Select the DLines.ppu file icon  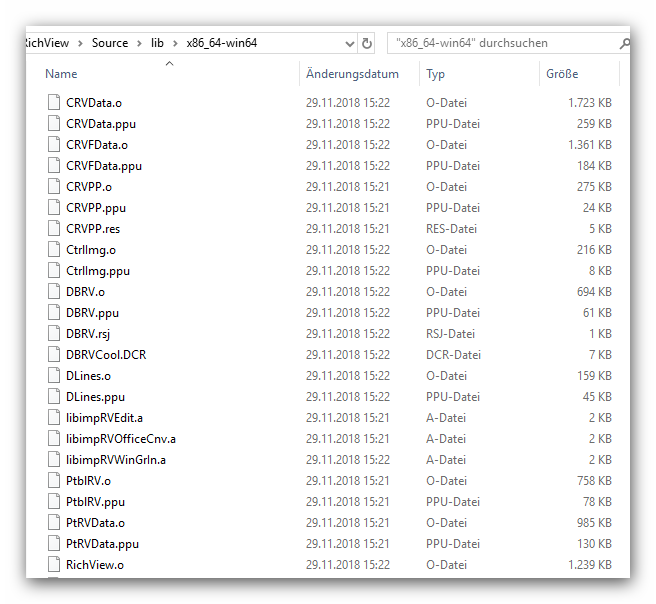tap(54, 396)
